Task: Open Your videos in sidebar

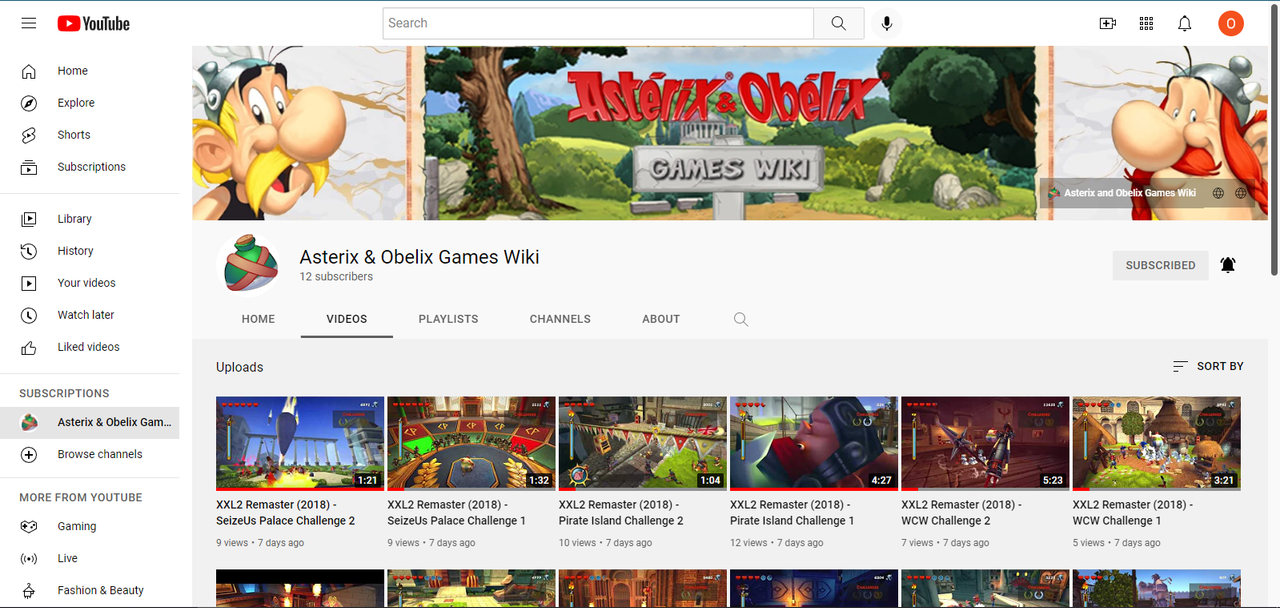Action: pos(90,283)
